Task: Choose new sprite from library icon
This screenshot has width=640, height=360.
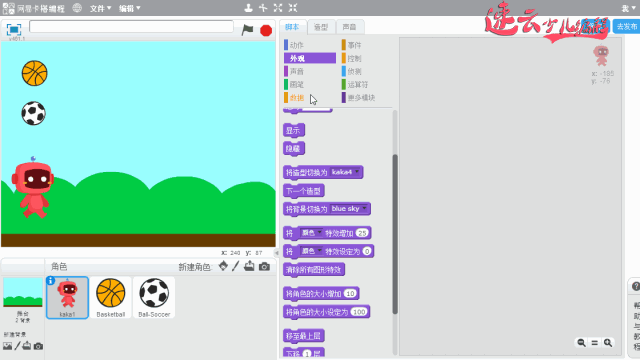Action: (x=223, y=266)
